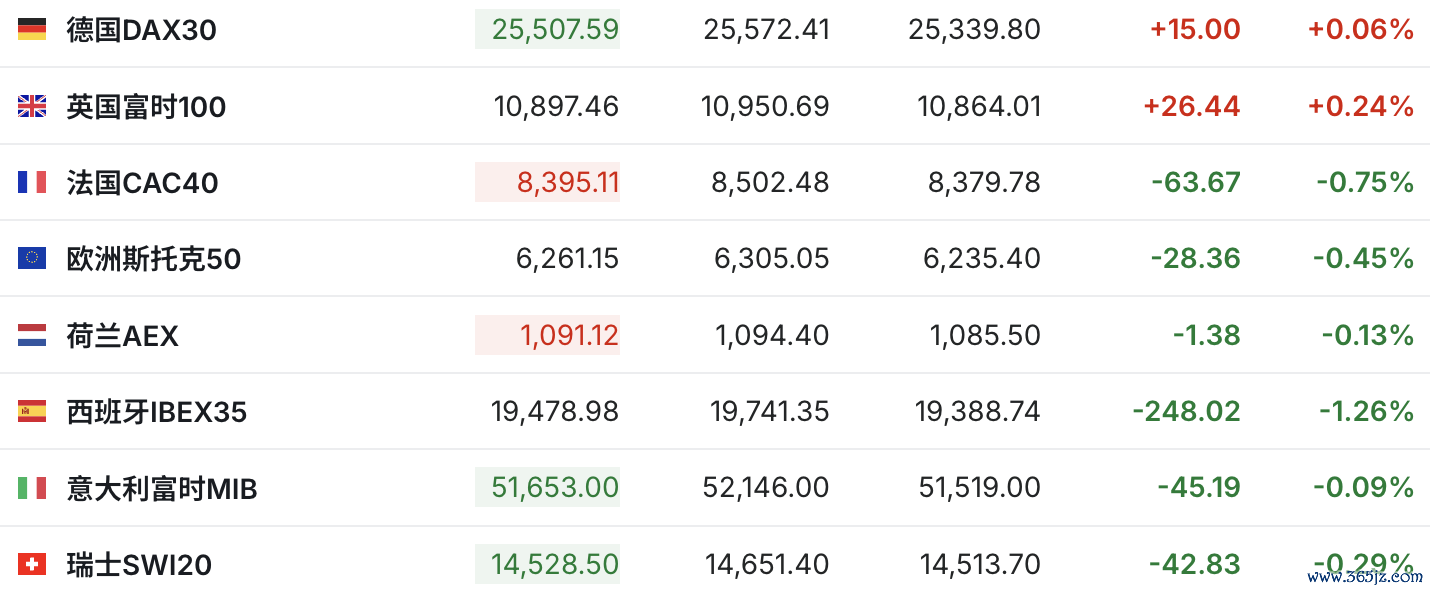
Task: Click the +0.24% change value
Action: 1360,106
